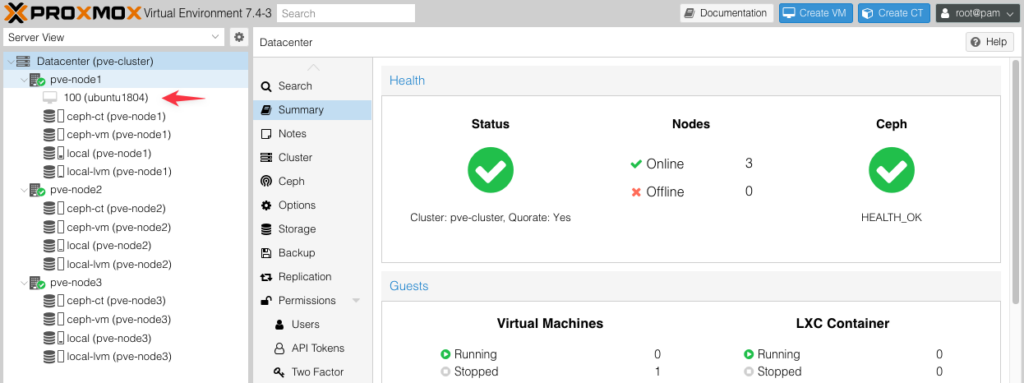
Task: Click the Datacenter server icon in tree
Action: point(24,61)
